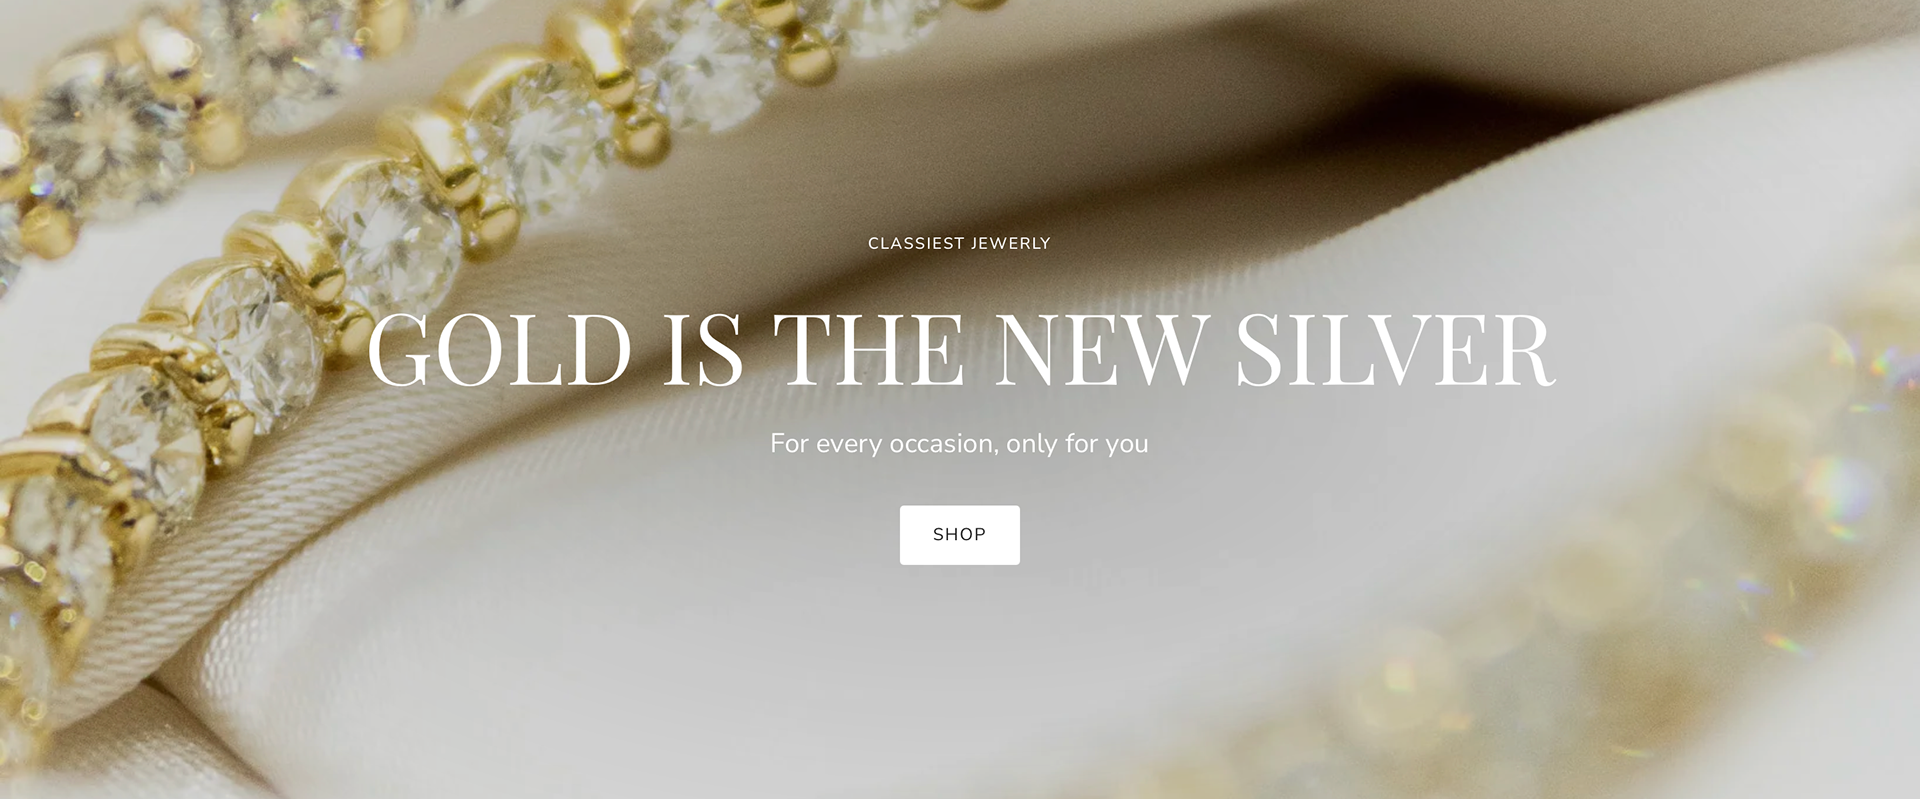This screenshot has height=799, width=1920.
Task: Click the word SILVER in the headline
Action: click(x=1394, y=349)
